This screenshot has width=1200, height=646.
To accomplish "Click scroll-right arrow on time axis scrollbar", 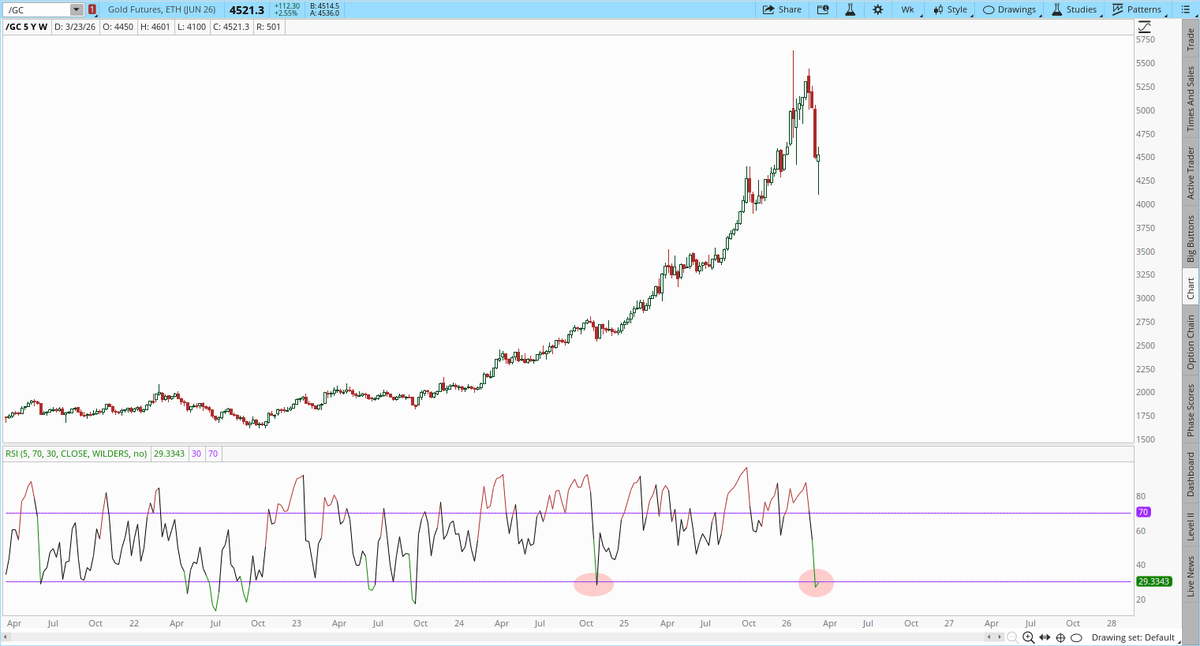I will [x=1000, y=637].
